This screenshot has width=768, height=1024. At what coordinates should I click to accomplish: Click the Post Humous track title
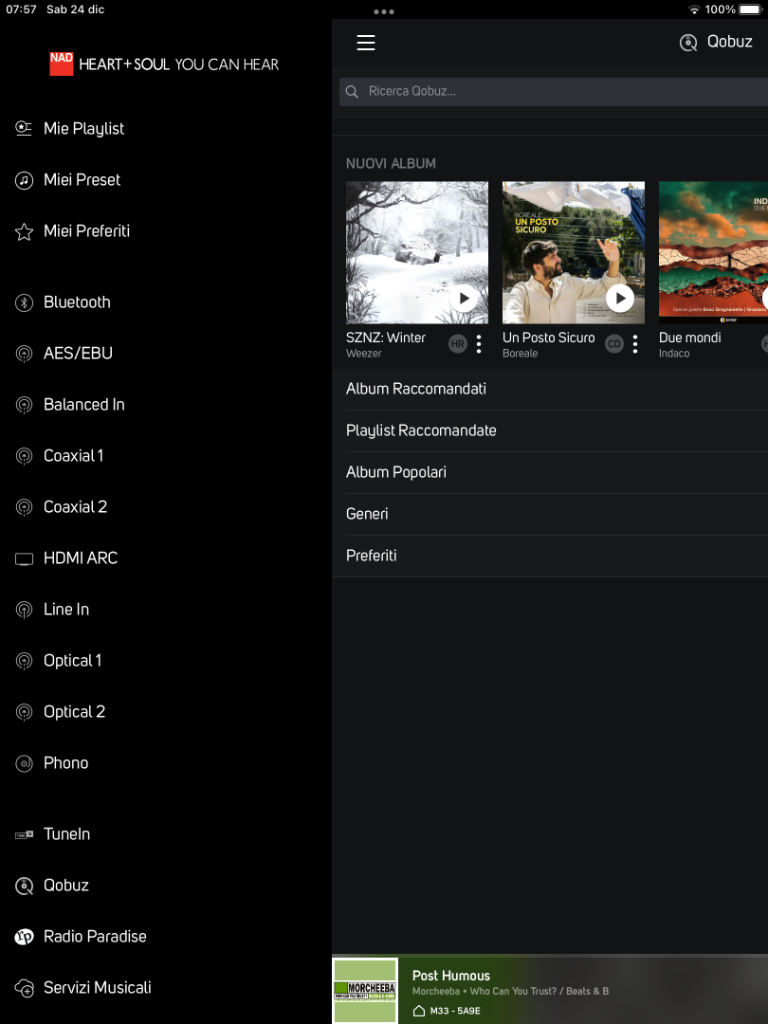pyautogui.click(x=451, y=976)
